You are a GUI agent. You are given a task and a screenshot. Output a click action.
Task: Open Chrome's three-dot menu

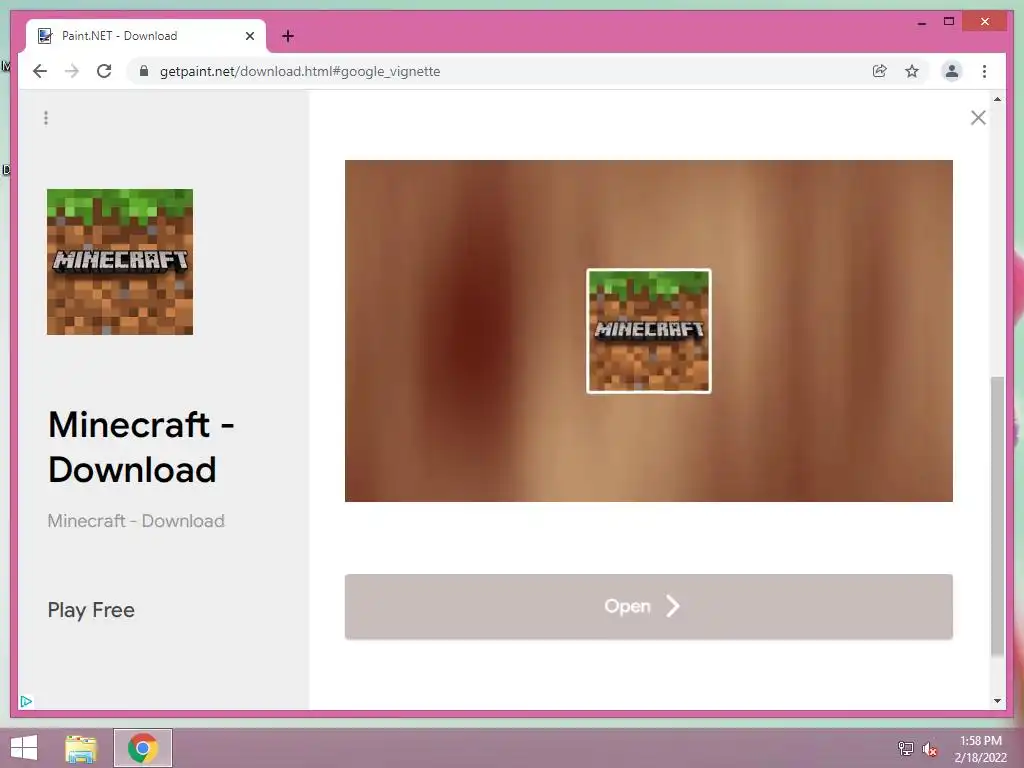pyautogui.click(x=984, y=71)
